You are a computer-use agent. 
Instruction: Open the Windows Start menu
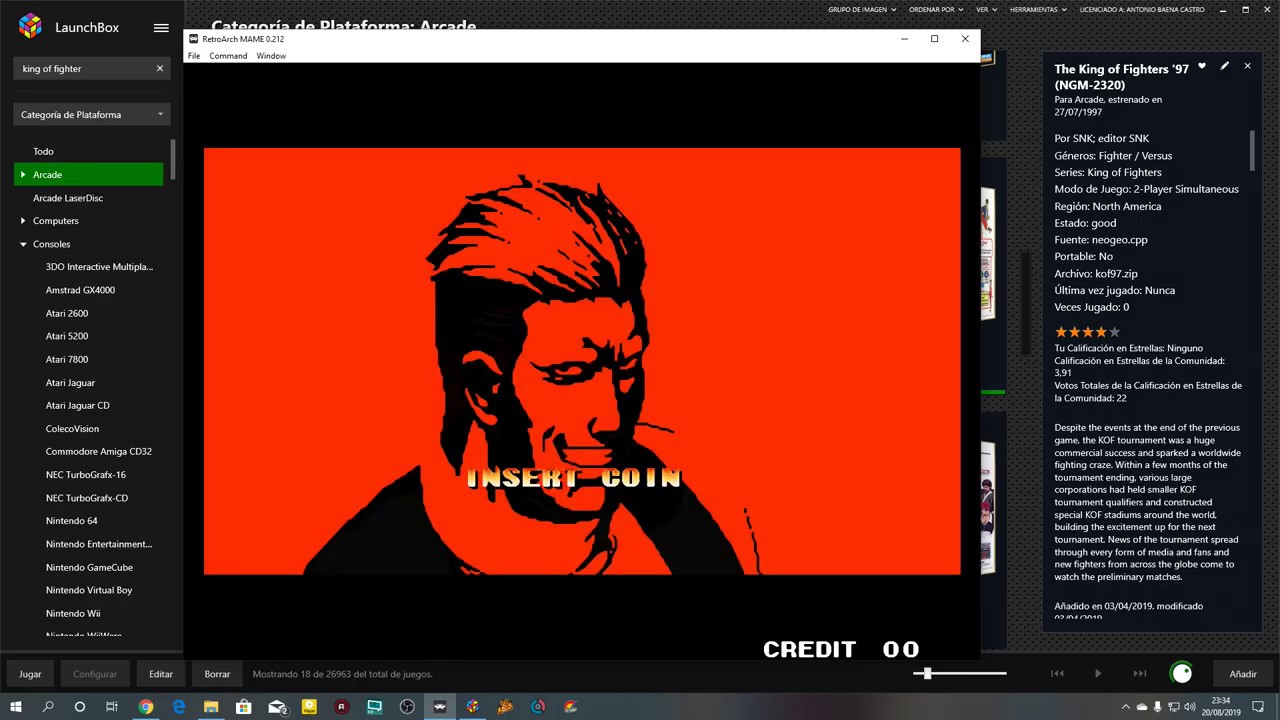point(16,706)
